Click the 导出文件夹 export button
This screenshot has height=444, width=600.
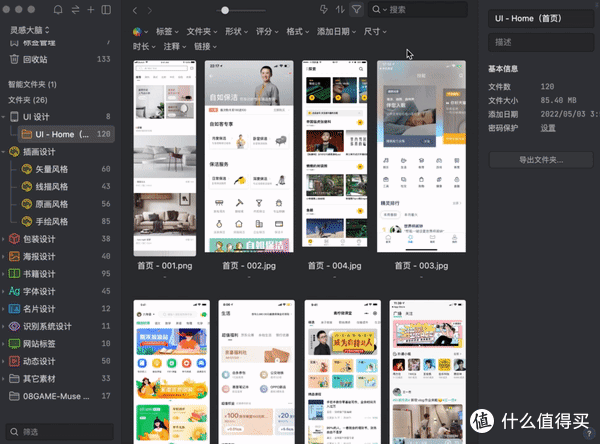(540, 160)
